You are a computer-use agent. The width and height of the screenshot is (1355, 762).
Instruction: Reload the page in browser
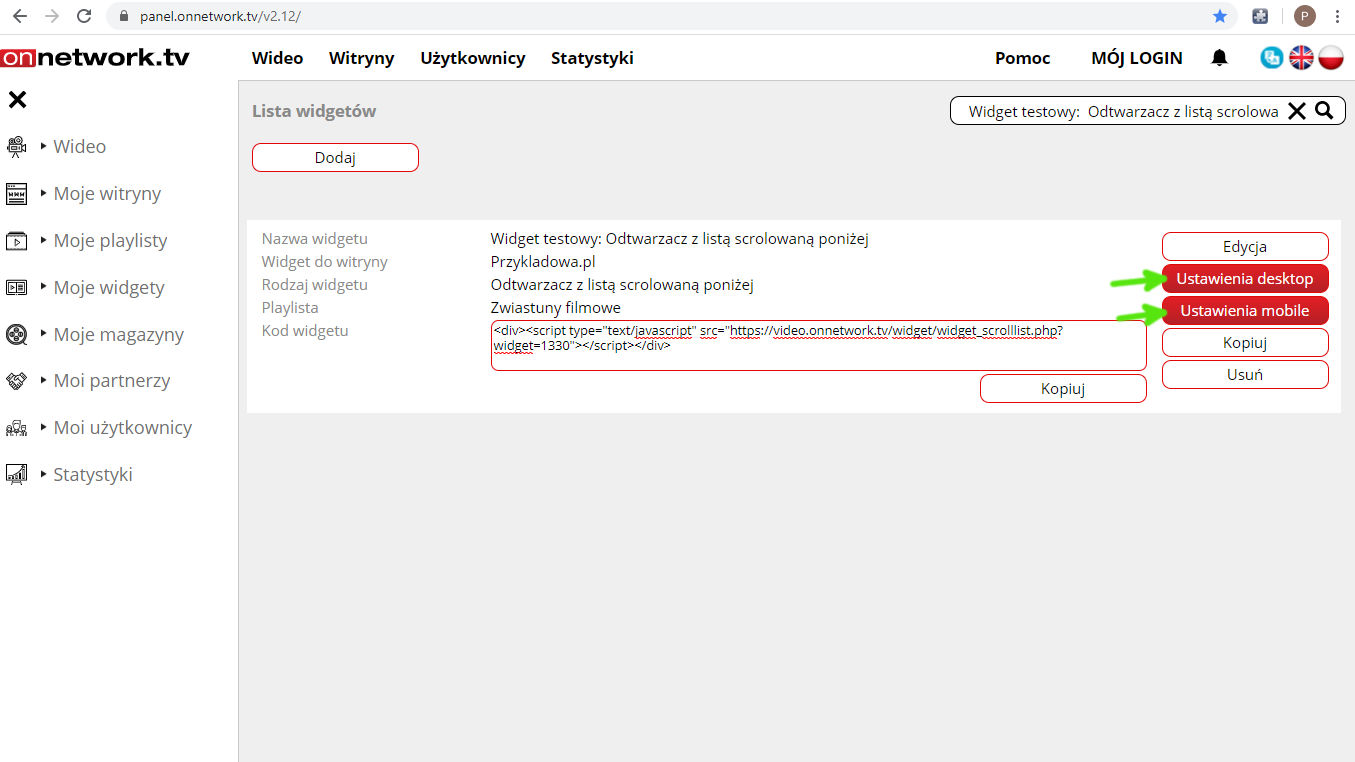click(x=84, y=16)
